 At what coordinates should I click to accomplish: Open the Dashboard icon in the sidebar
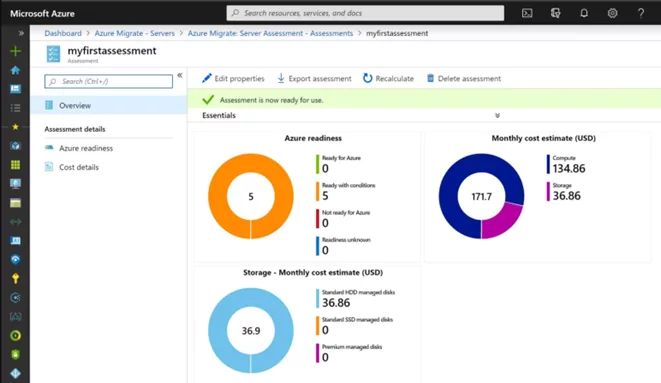(x=15, y=89)
